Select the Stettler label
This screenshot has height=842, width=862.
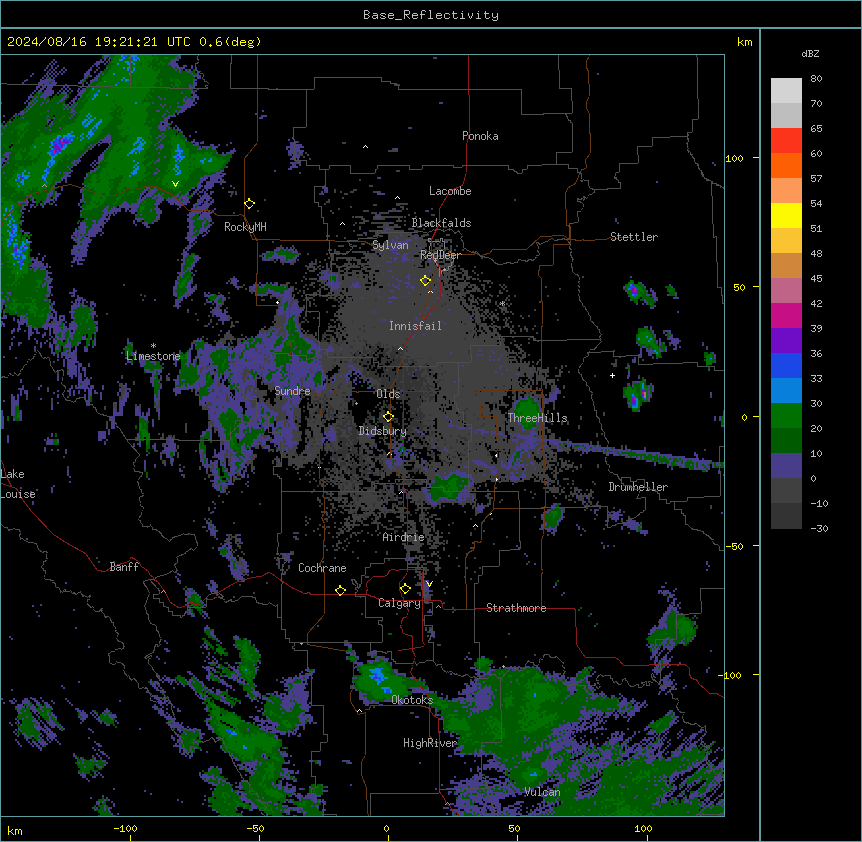(x=634, y=237)
